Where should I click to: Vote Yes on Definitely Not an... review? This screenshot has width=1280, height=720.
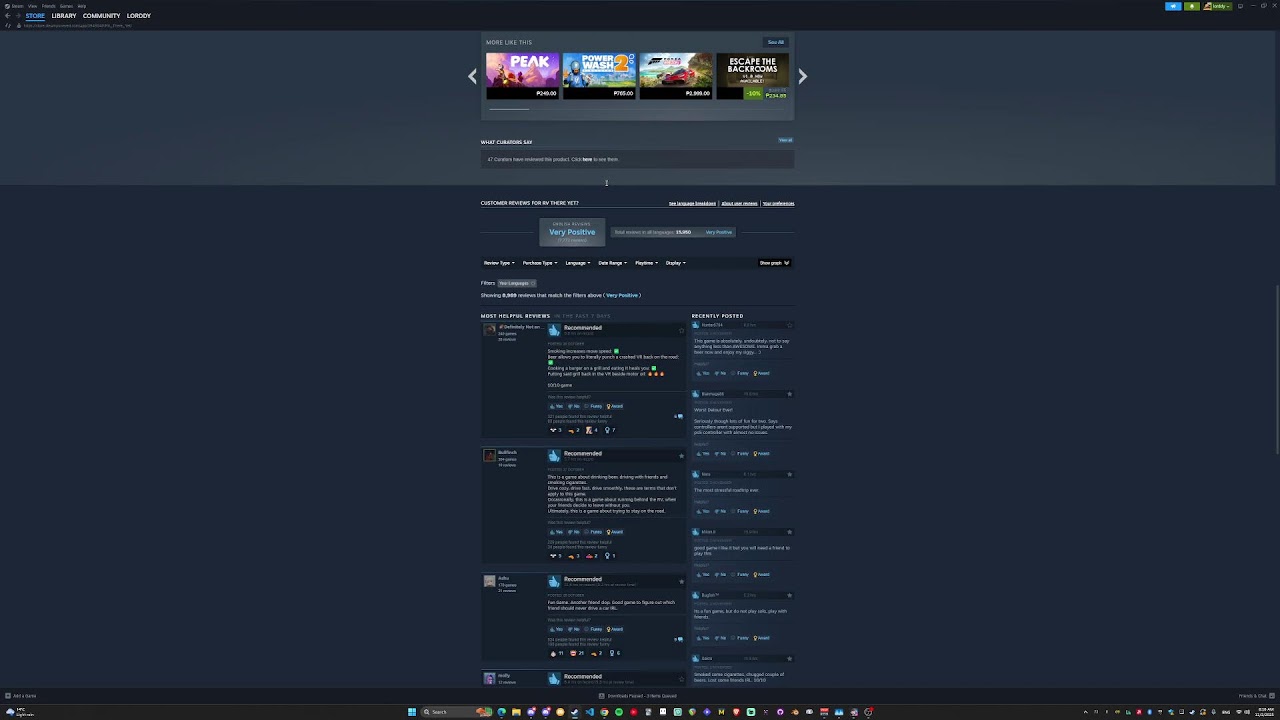click(x=556, y=406)
